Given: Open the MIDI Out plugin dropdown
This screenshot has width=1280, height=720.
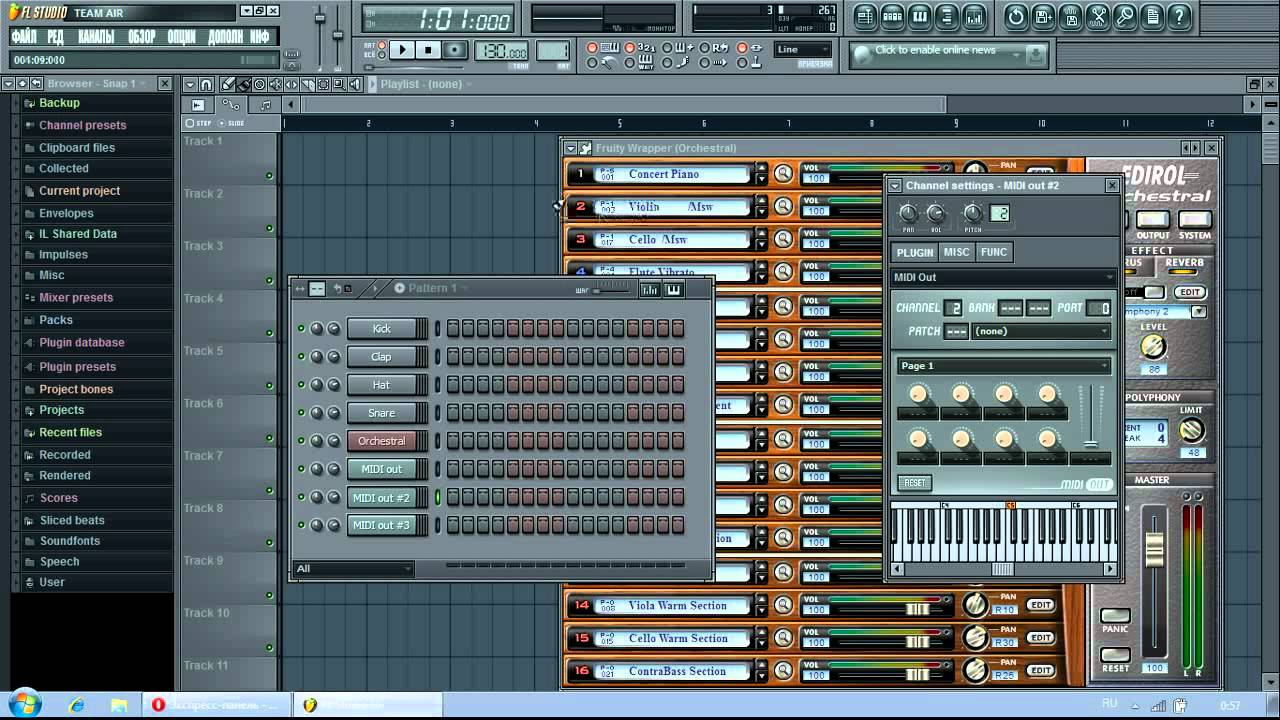Looking at the screenshot, I should tap(1003, 277).
